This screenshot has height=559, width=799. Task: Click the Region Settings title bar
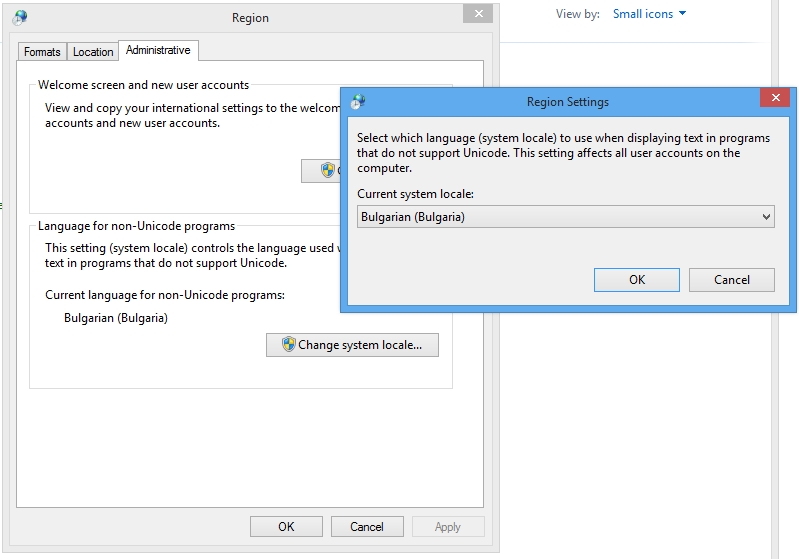pyautogui.click(x=567, y=101)
